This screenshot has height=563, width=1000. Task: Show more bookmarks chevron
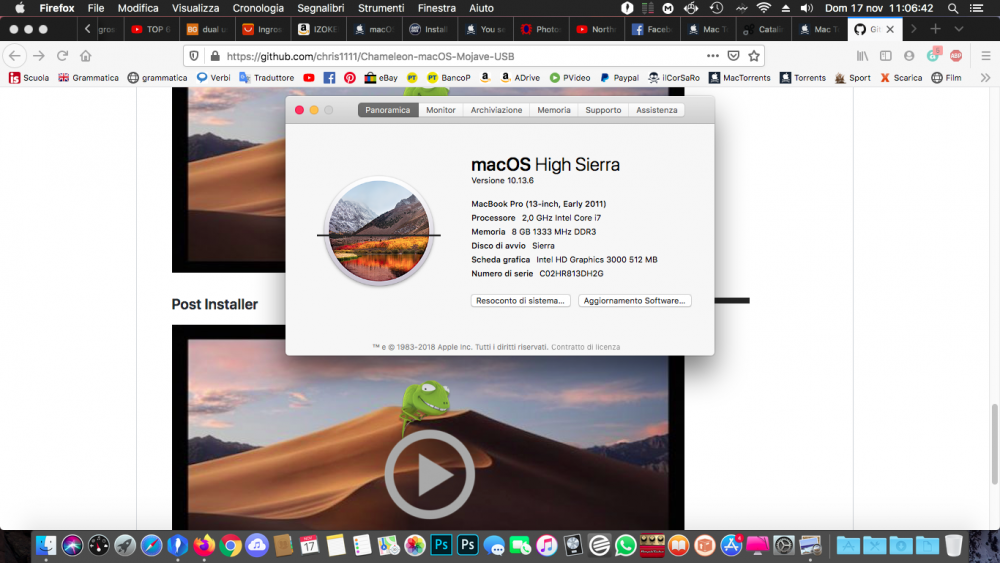tap(985, 78)
